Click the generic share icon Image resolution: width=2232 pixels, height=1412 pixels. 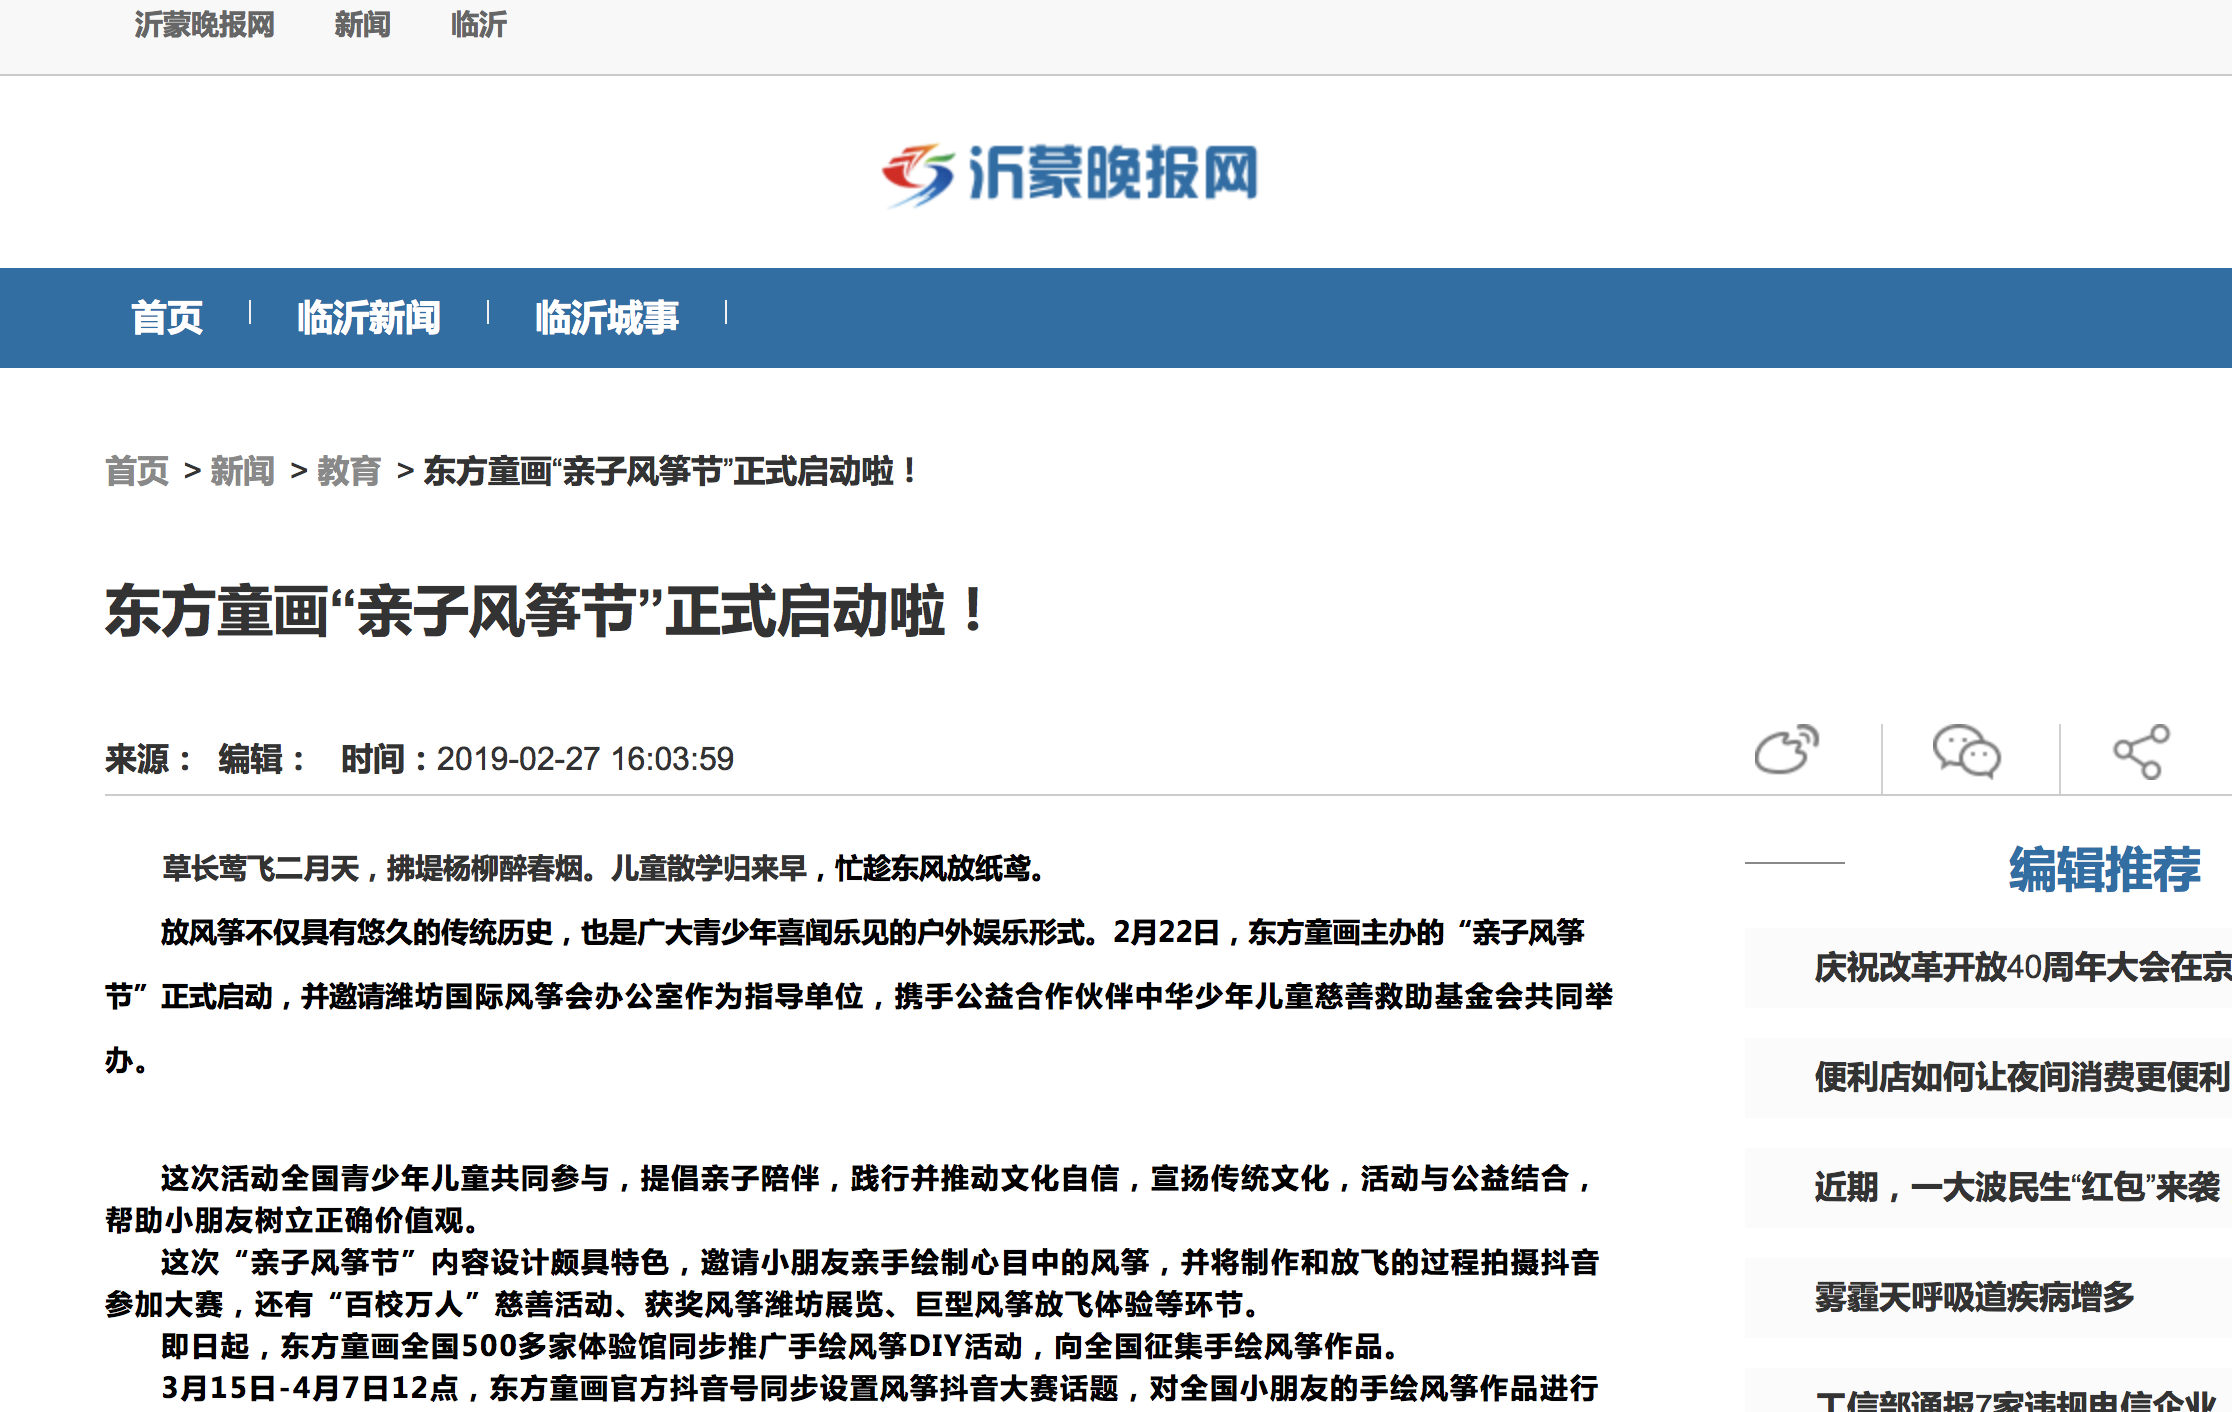tap(2140, 751)
